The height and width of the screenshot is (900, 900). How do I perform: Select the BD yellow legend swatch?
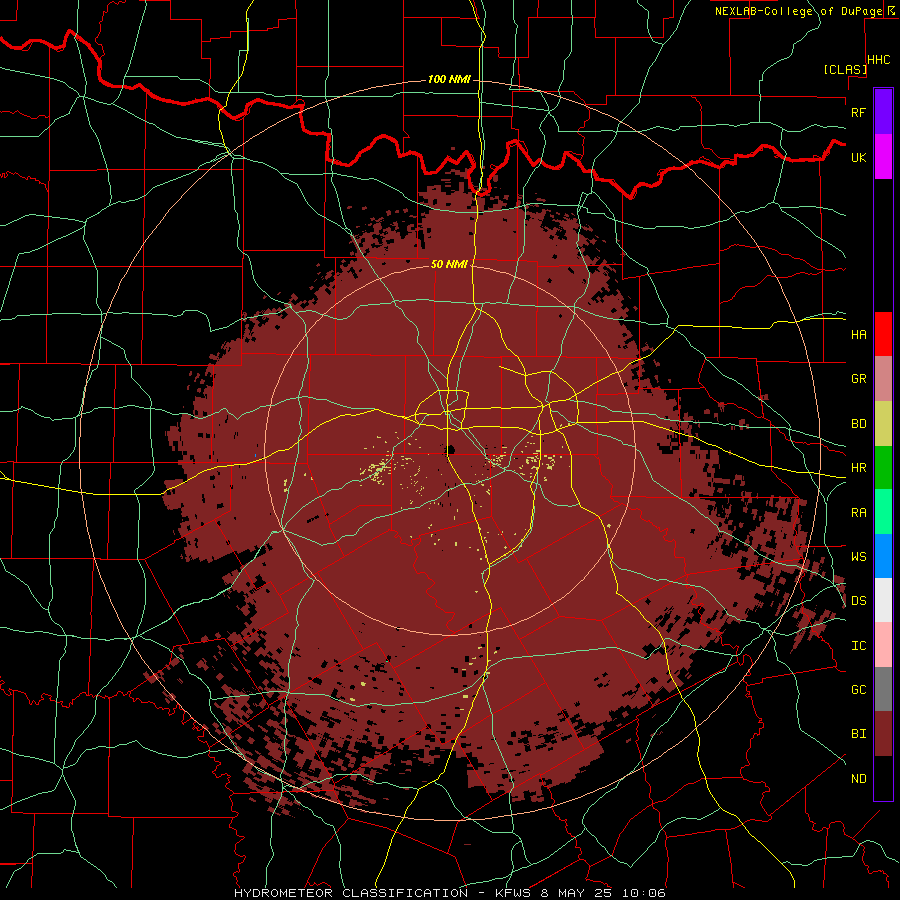(x=883, y=424)
